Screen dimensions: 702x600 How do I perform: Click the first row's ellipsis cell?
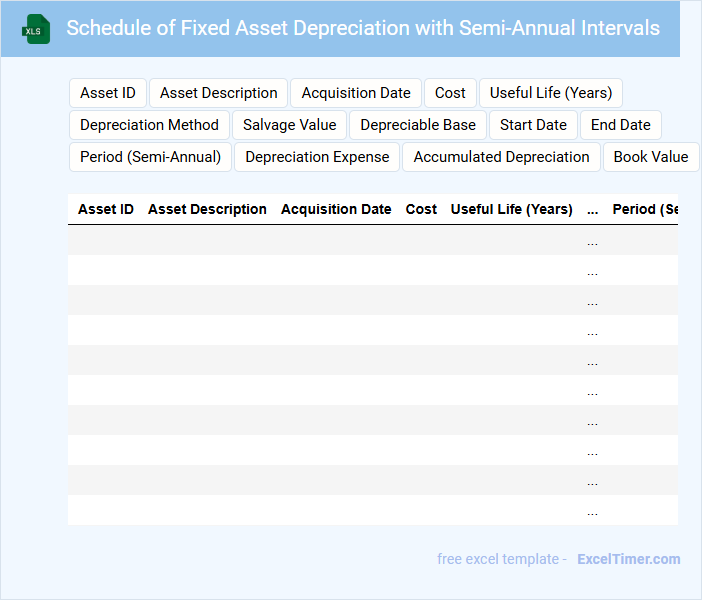[x=593, y=241]
